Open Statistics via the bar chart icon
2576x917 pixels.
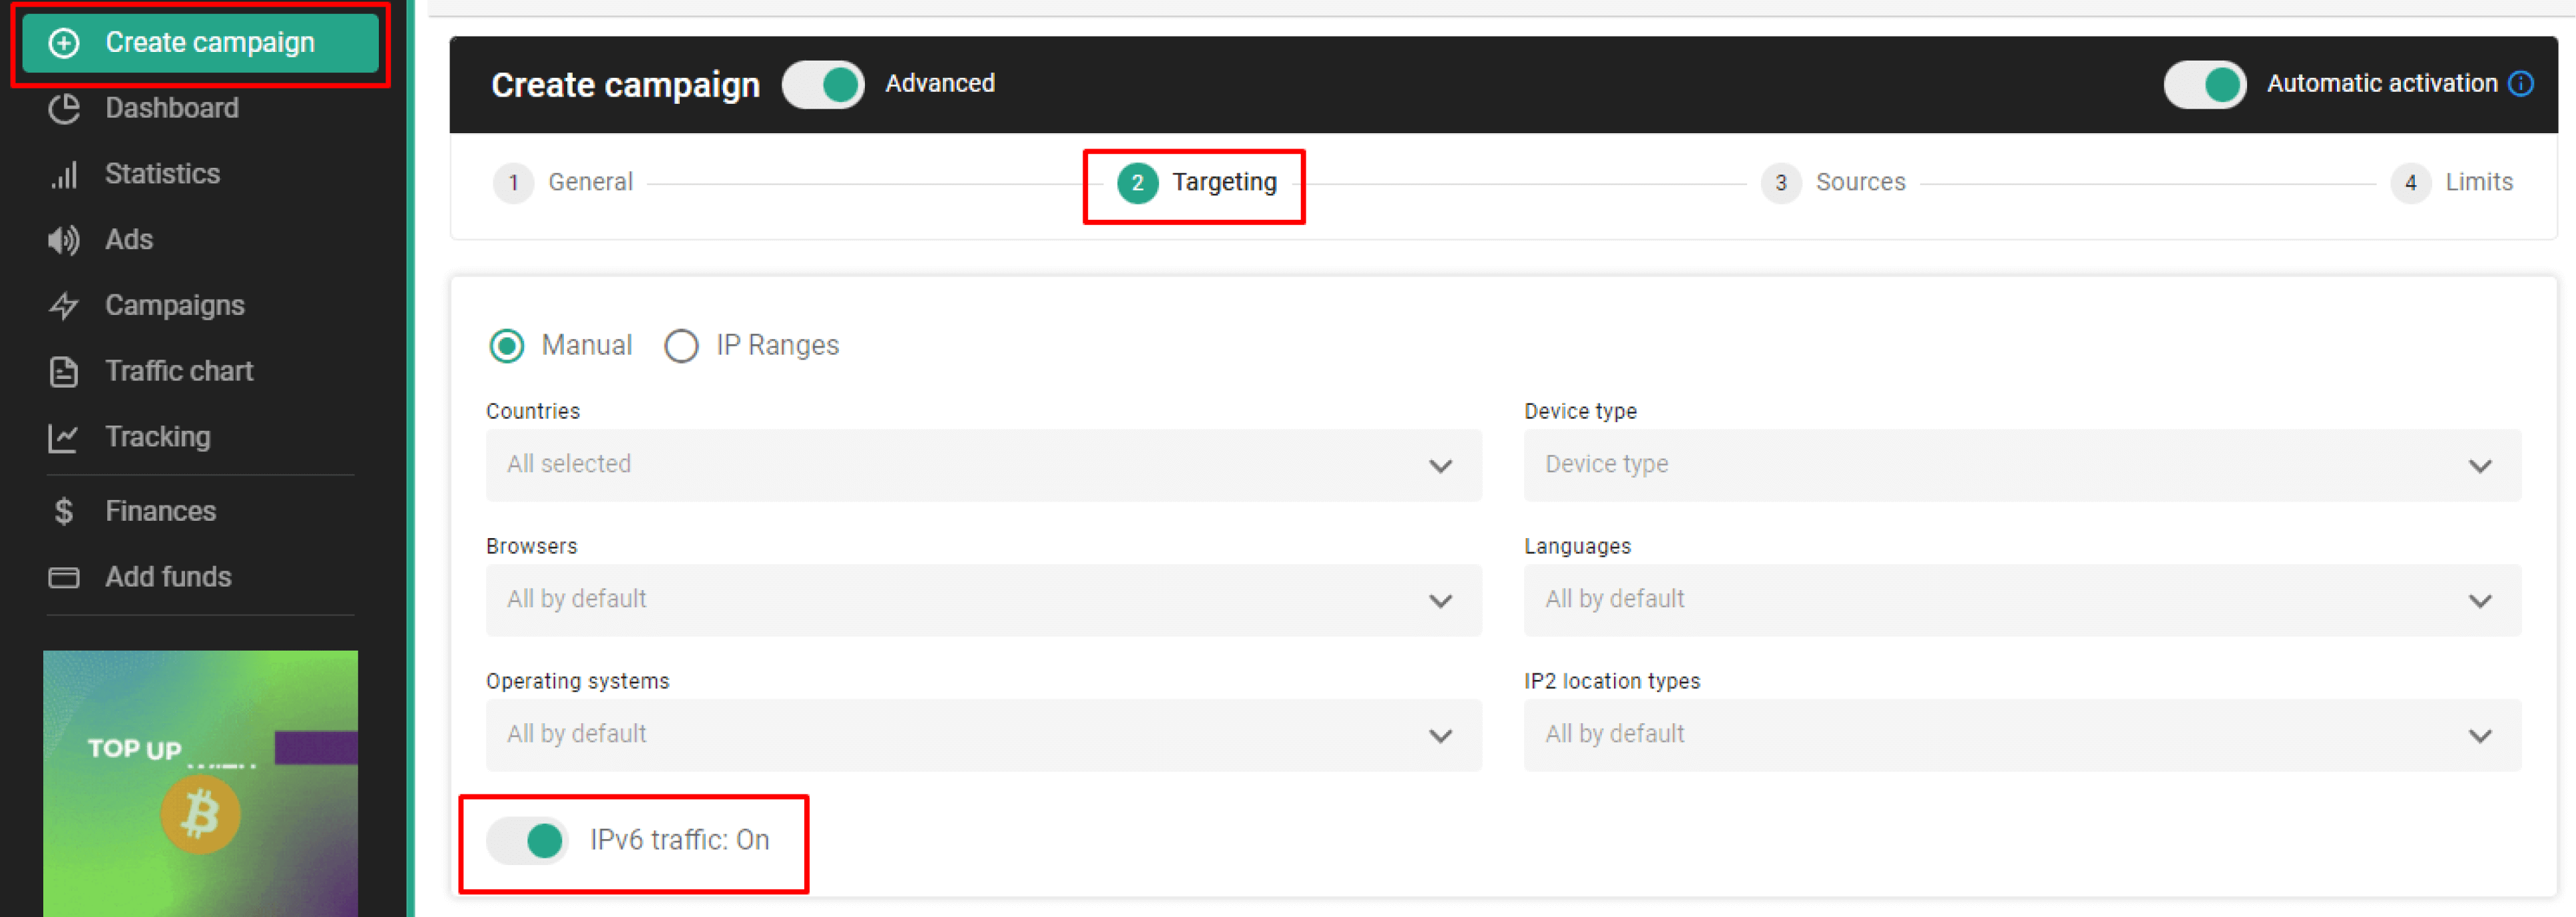[x=63, y=174]
